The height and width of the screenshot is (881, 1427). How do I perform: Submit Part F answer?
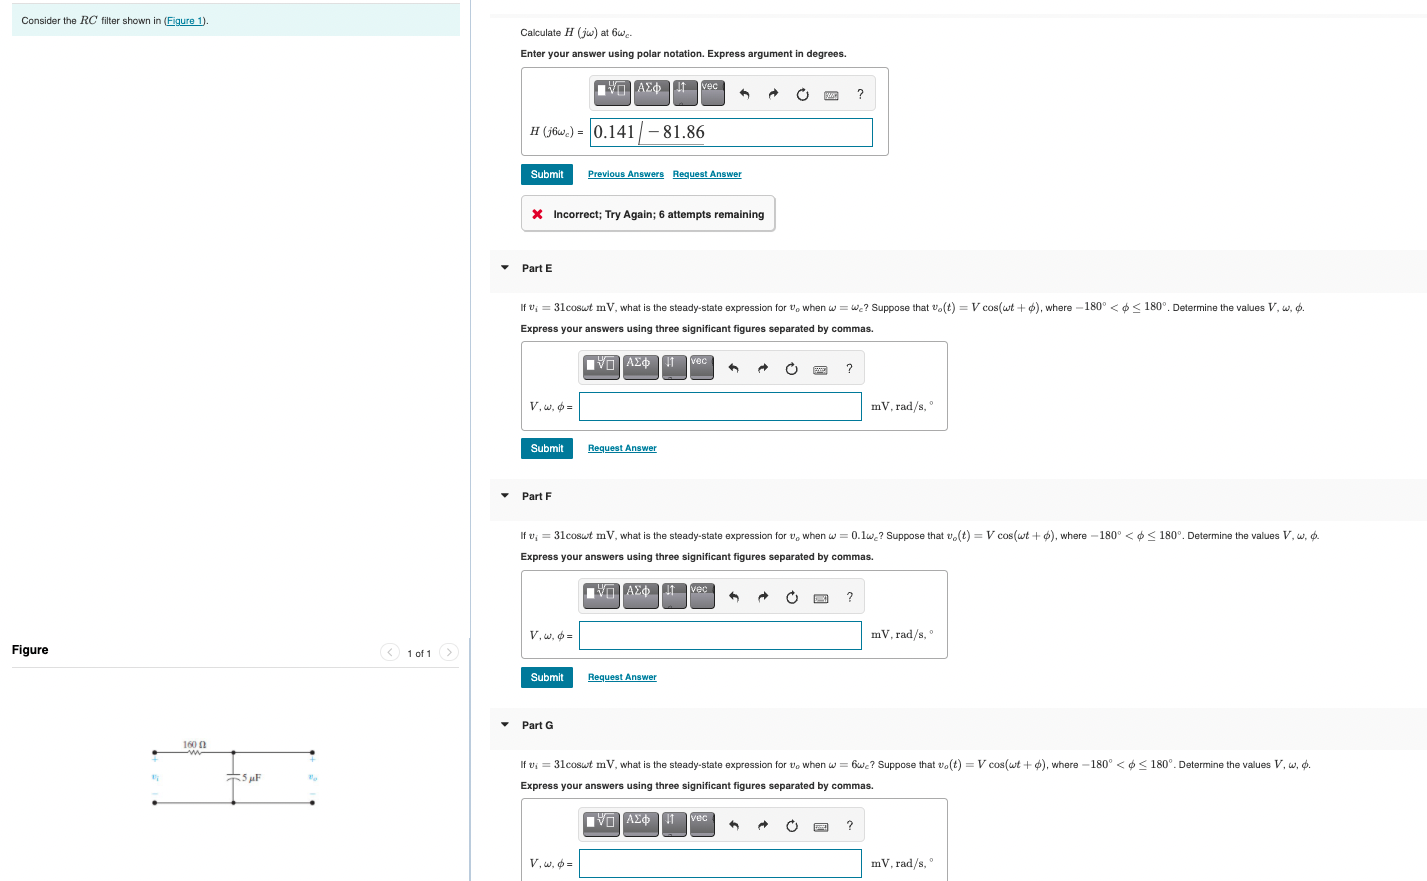click(x=547, y=677)
